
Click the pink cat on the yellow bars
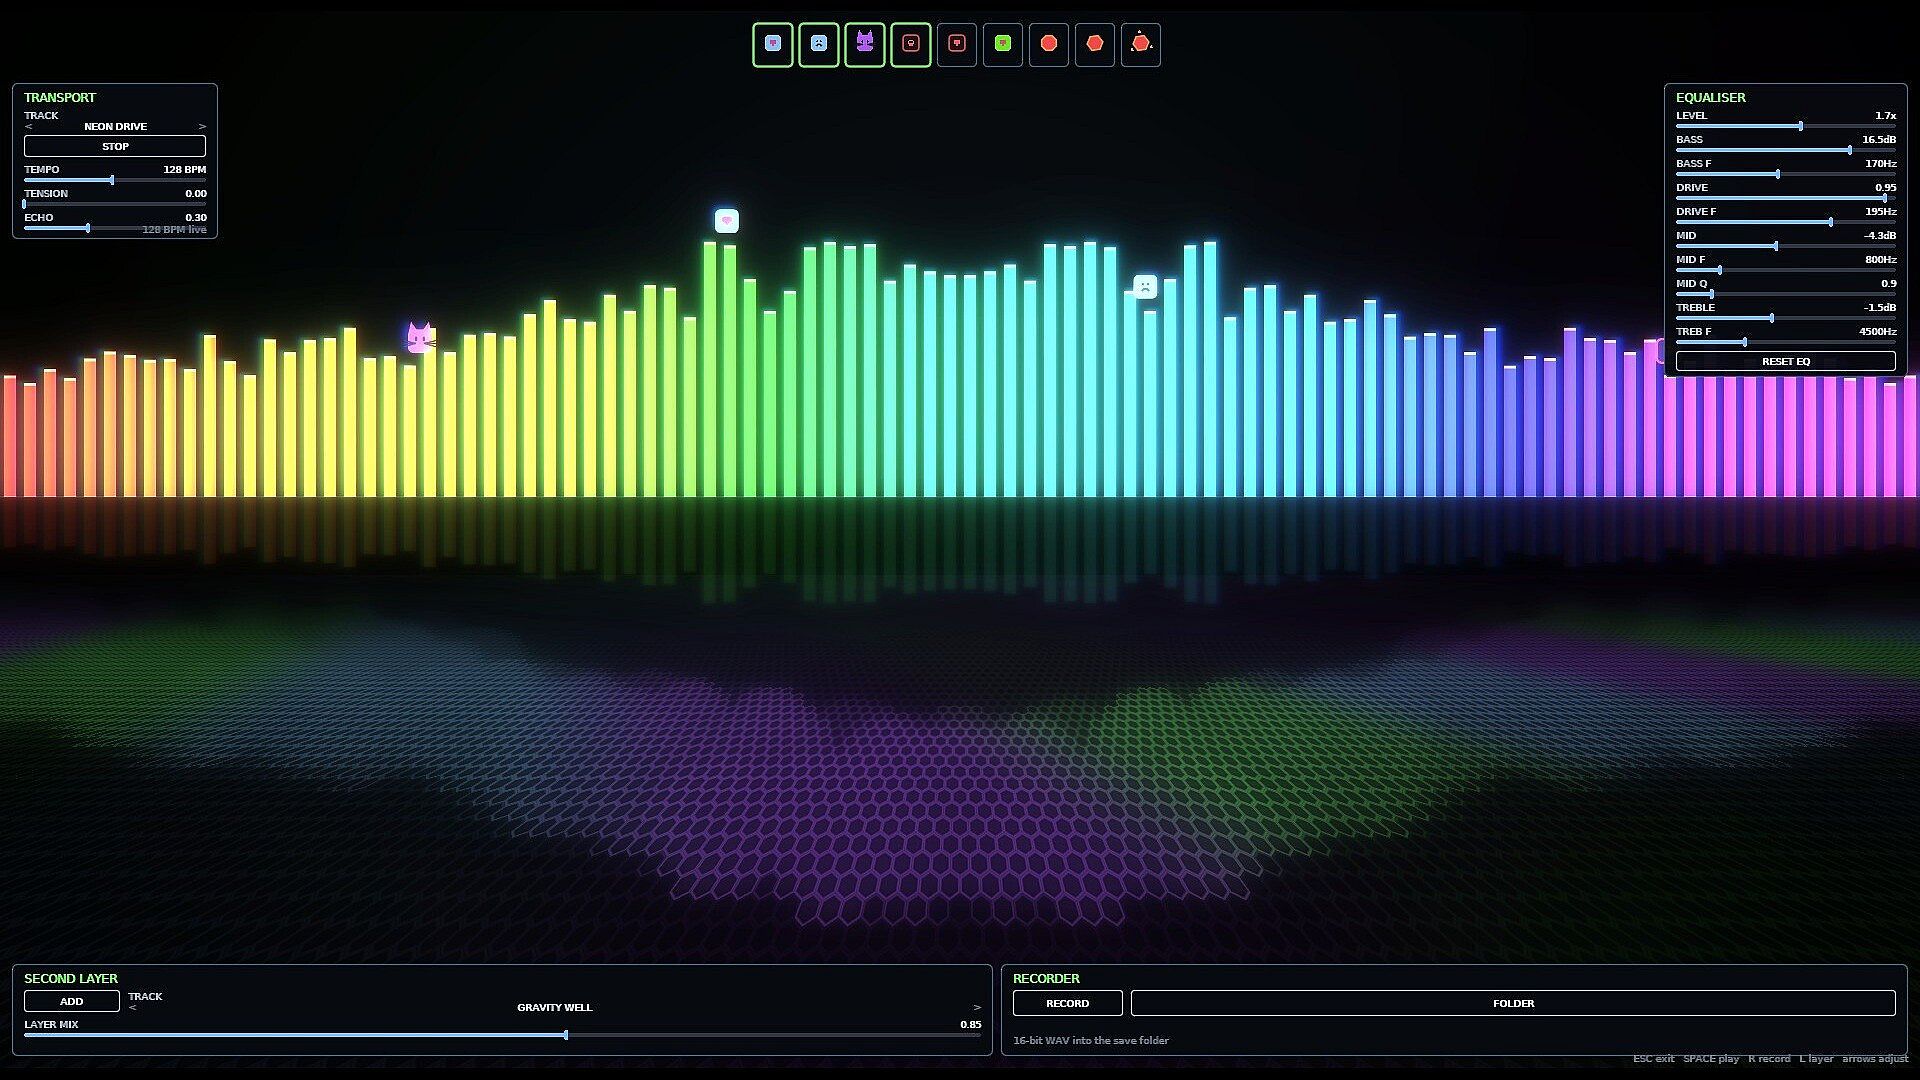tap(420, 338)
